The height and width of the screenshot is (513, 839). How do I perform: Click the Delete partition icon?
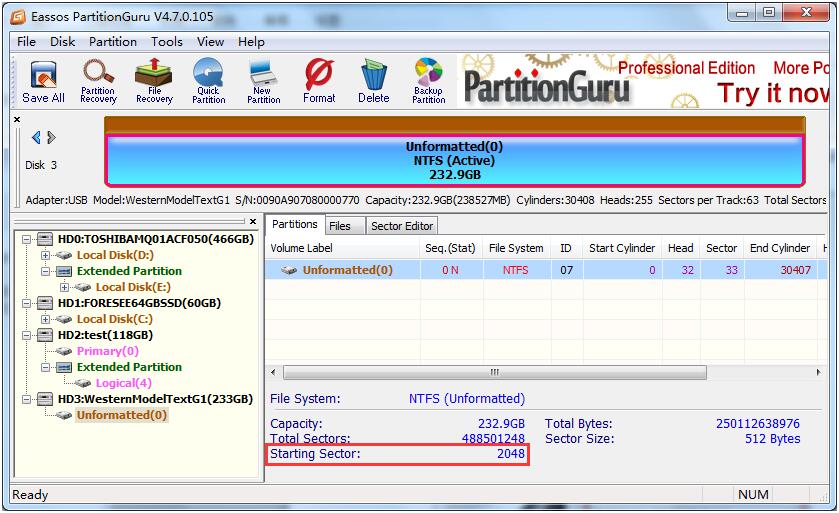(x=373, y=81)
